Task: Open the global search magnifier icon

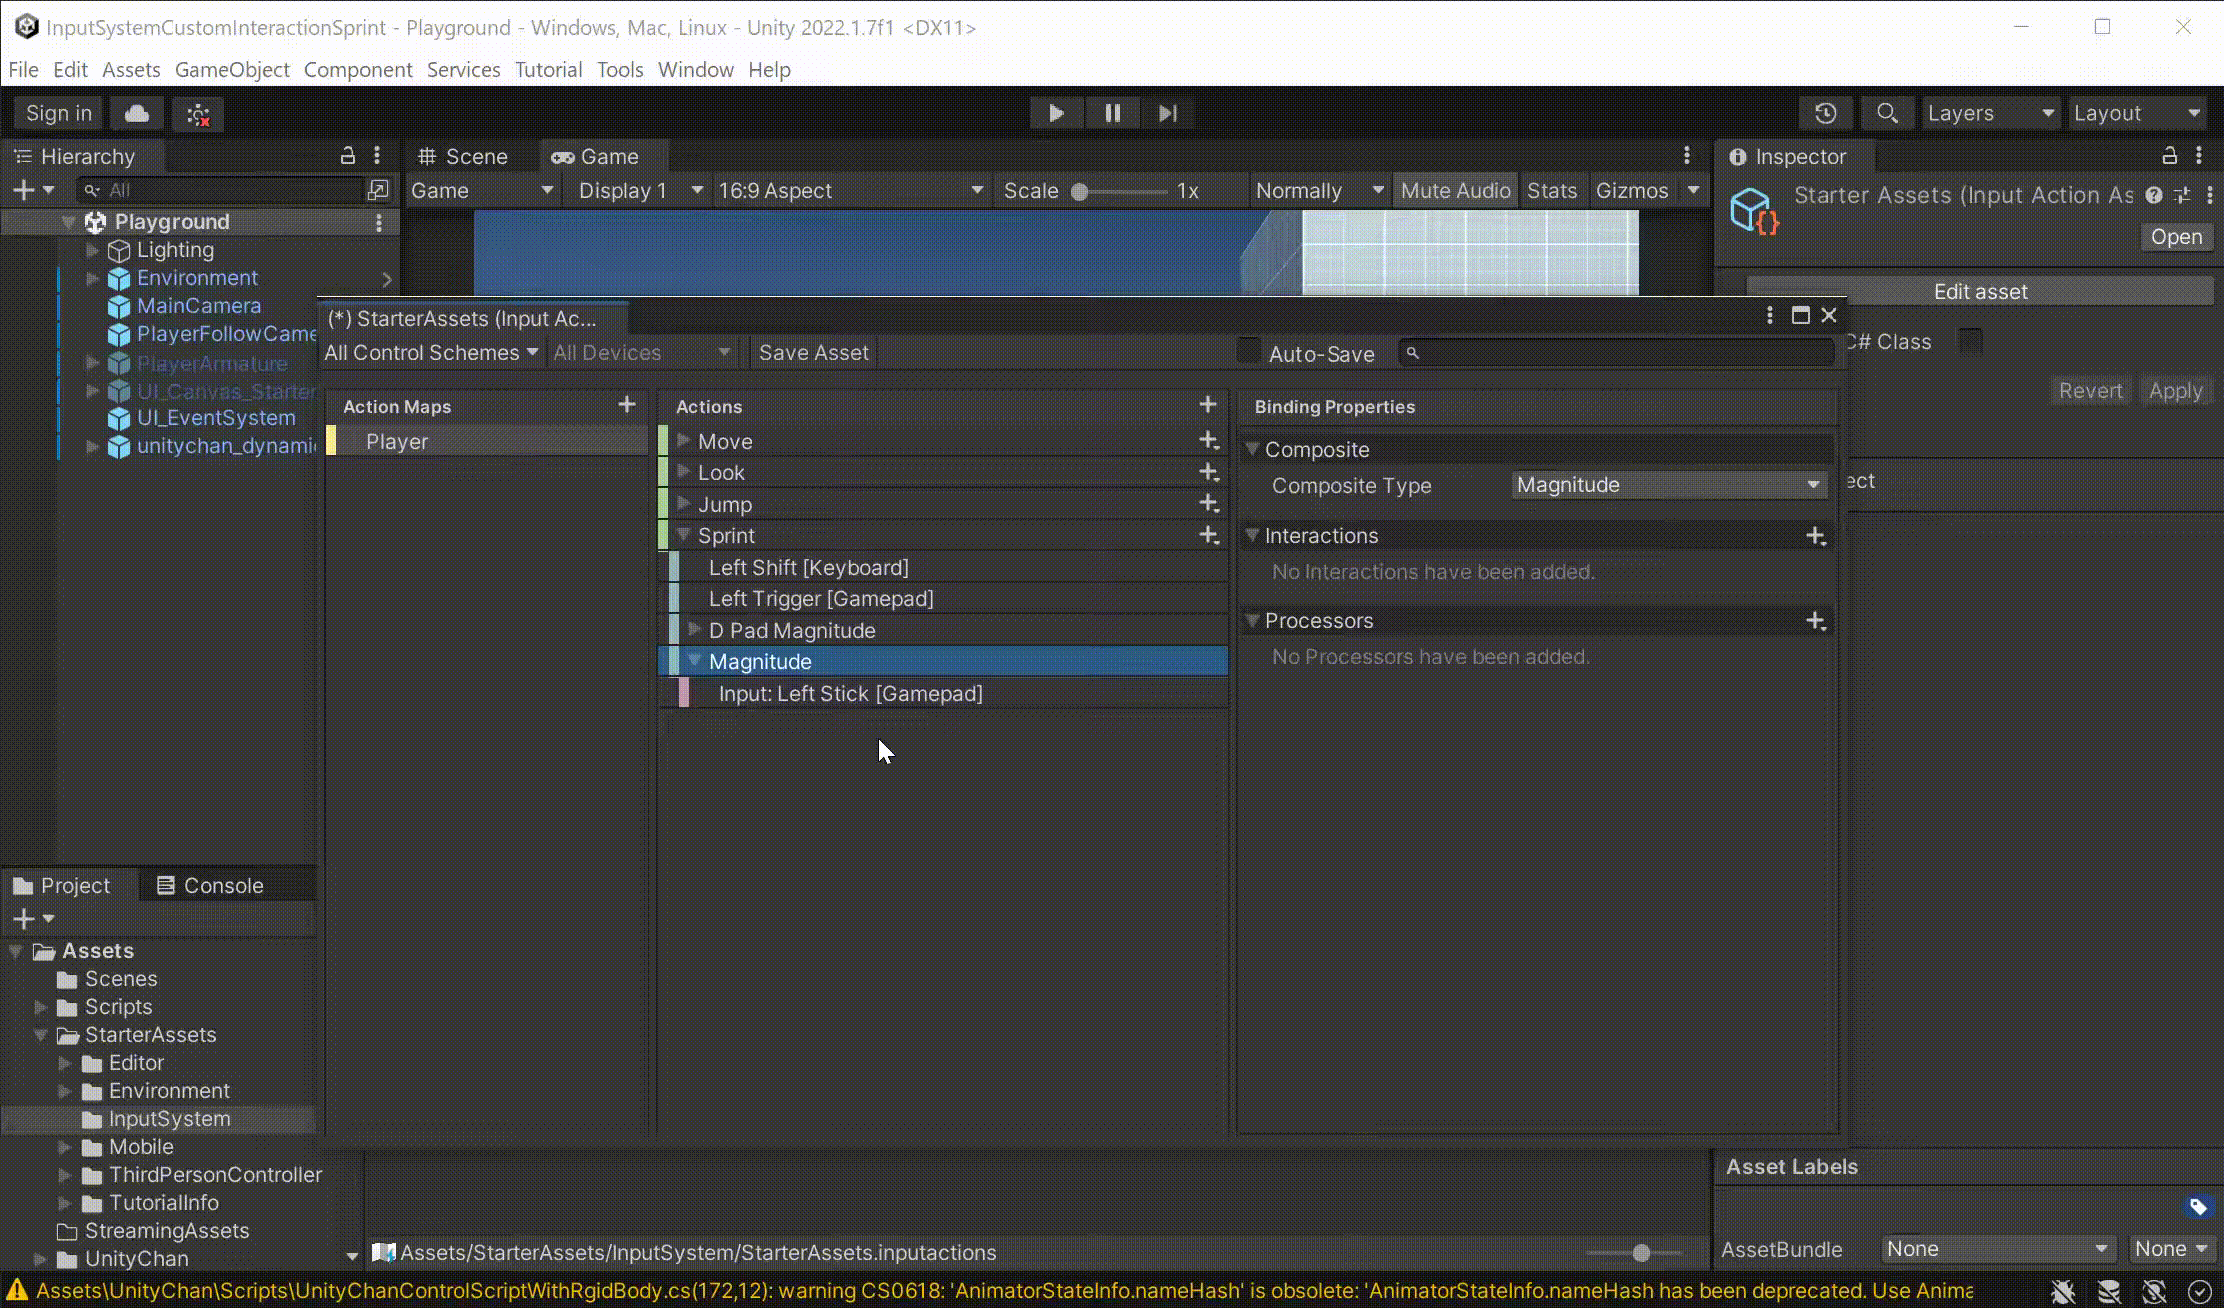Action: click(1887, 113)
